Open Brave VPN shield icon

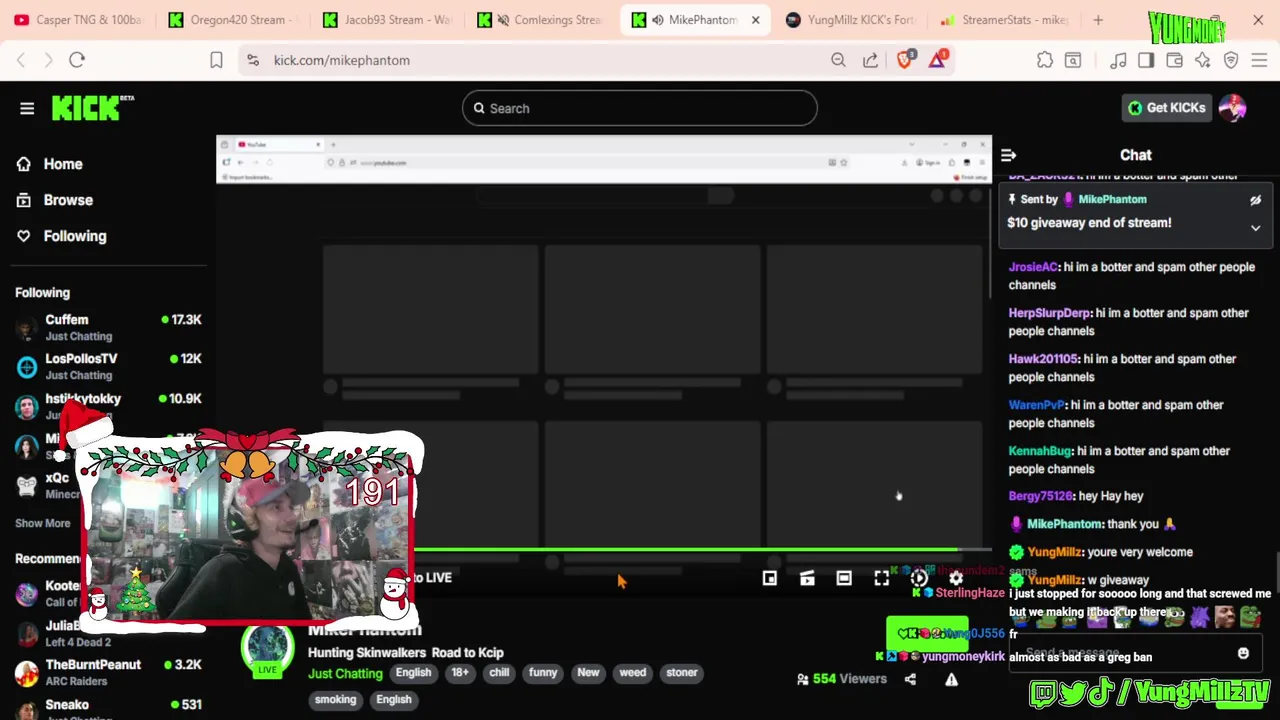pos(1231,60)
